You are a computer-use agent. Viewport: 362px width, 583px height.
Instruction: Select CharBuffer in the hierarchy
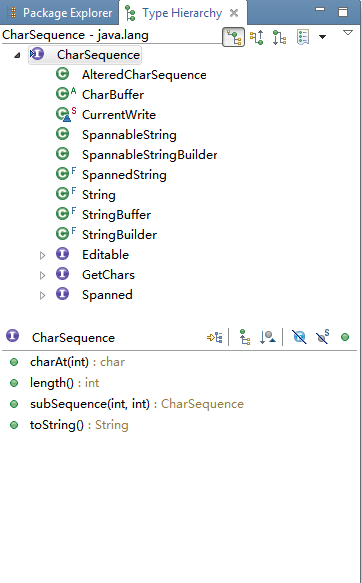pyautogui.click(x=113, y=95)
